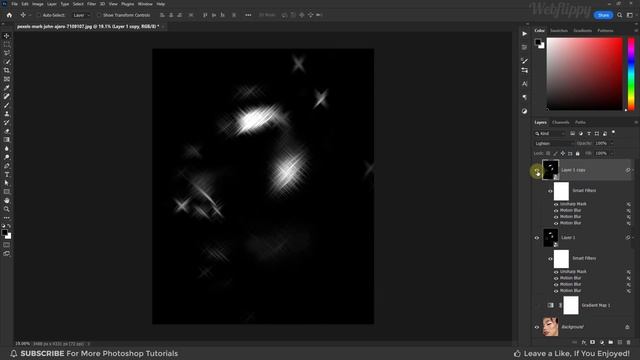Click the delete layer trash icon
The width and height of the screenshot is (640, 360).
(628, 342)
